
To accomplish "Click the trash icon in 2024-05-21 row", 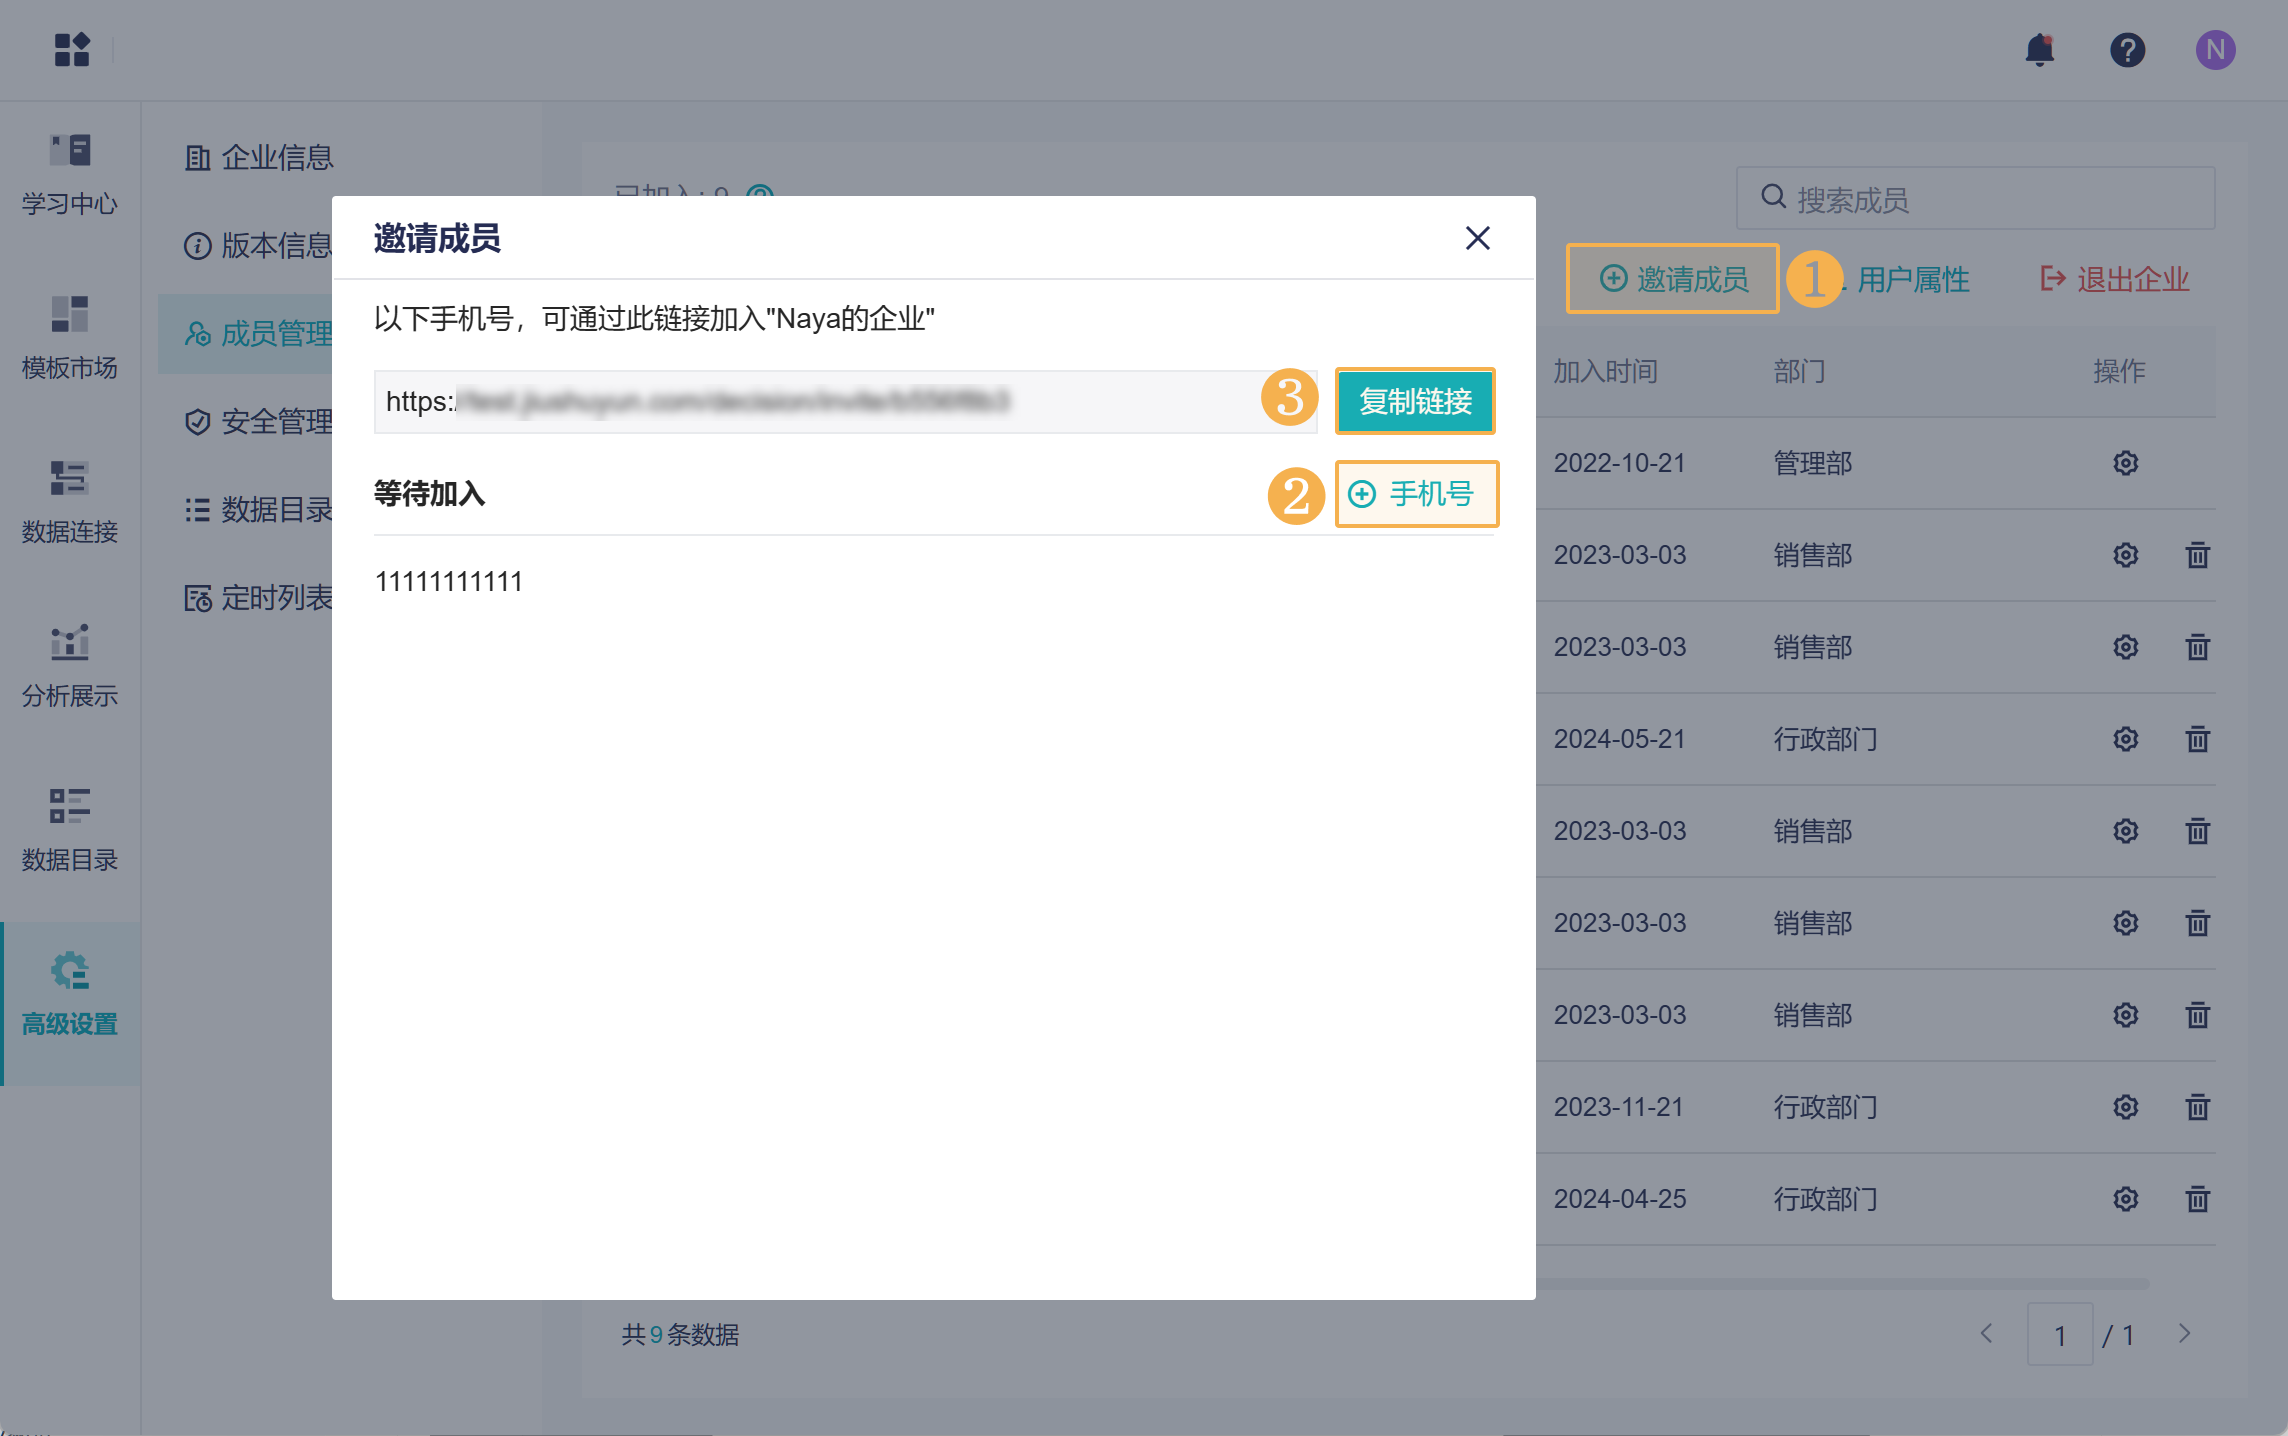I will (x=2197, y=739).
